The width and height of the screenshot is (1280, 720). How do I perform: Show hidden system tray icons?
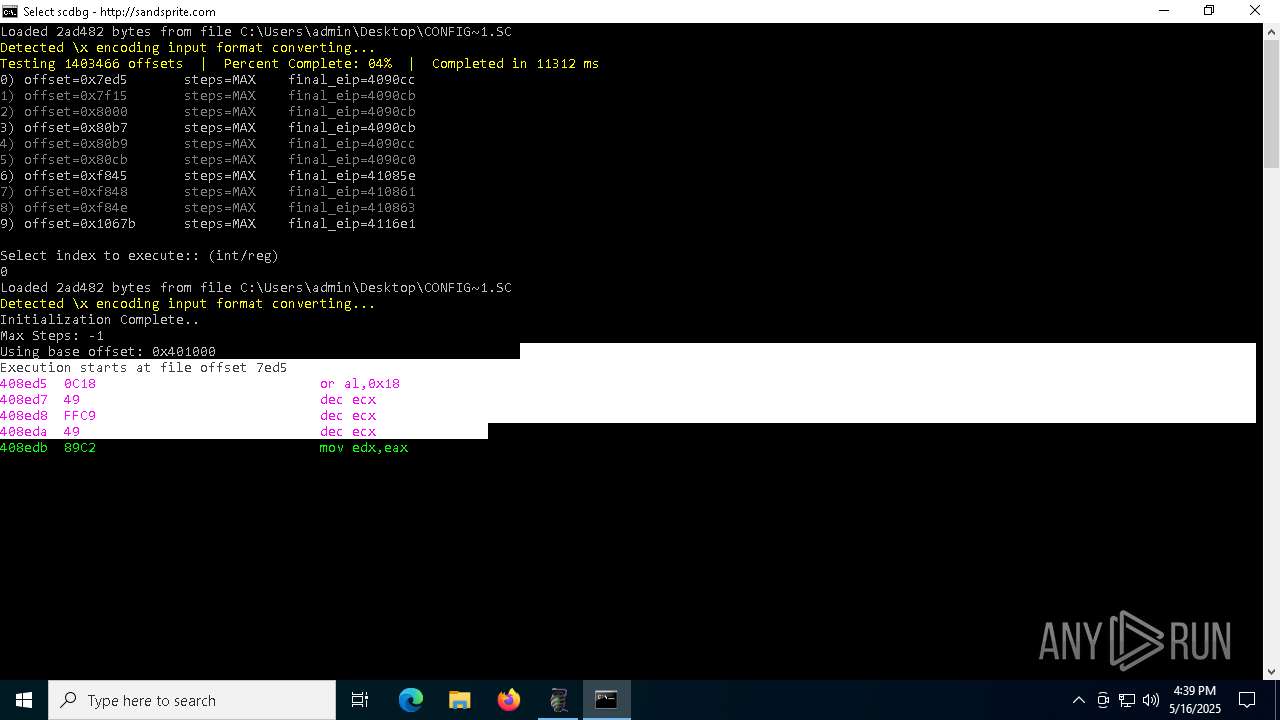click(1078, 700)
